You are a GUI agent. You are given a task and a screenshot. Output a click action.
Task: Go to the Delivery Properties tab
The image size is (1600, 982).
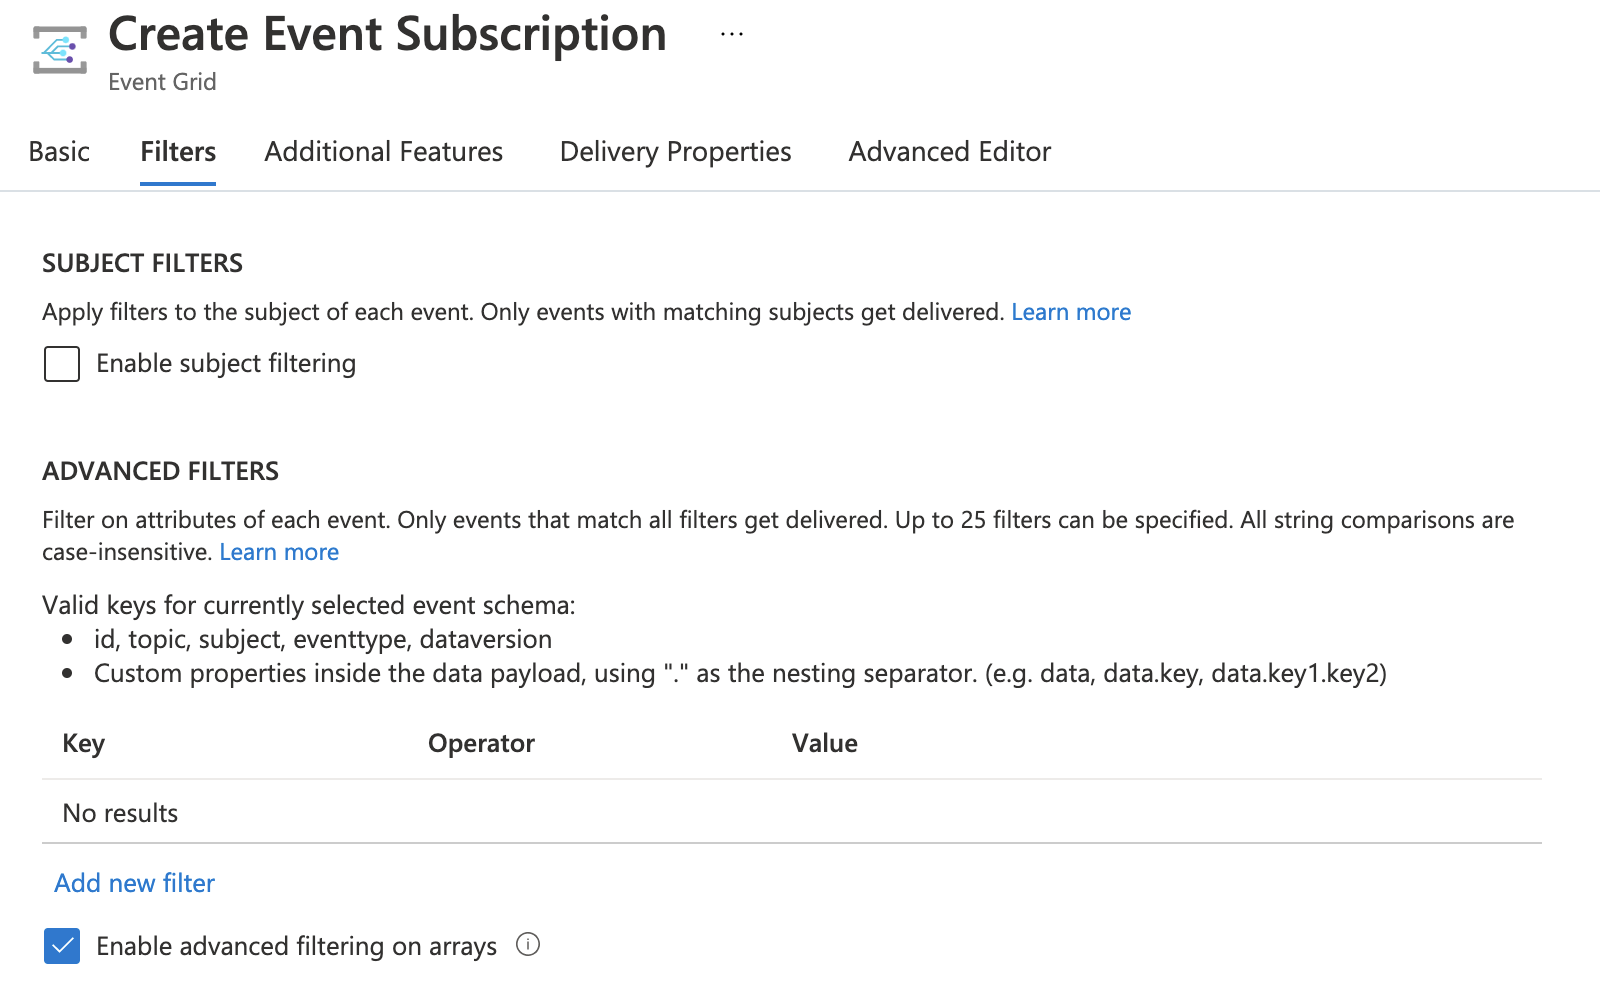(x=676, y=152)
